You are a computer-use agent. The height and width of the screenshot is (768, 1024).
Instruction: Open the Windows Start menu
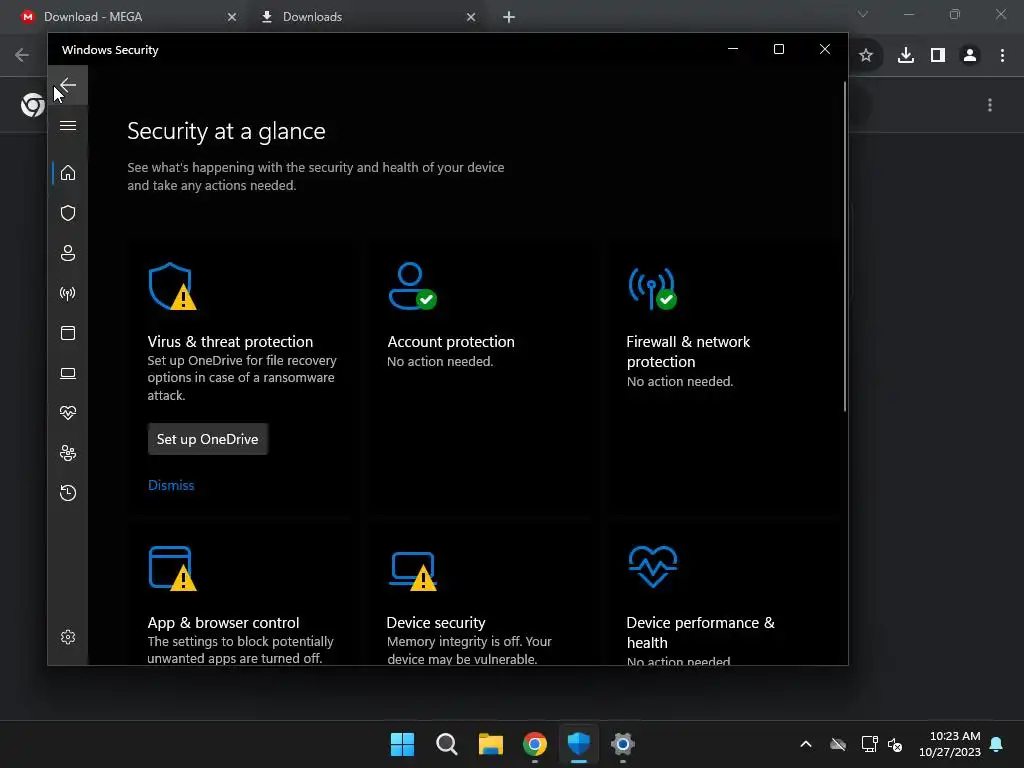click(x=402, y=744)
